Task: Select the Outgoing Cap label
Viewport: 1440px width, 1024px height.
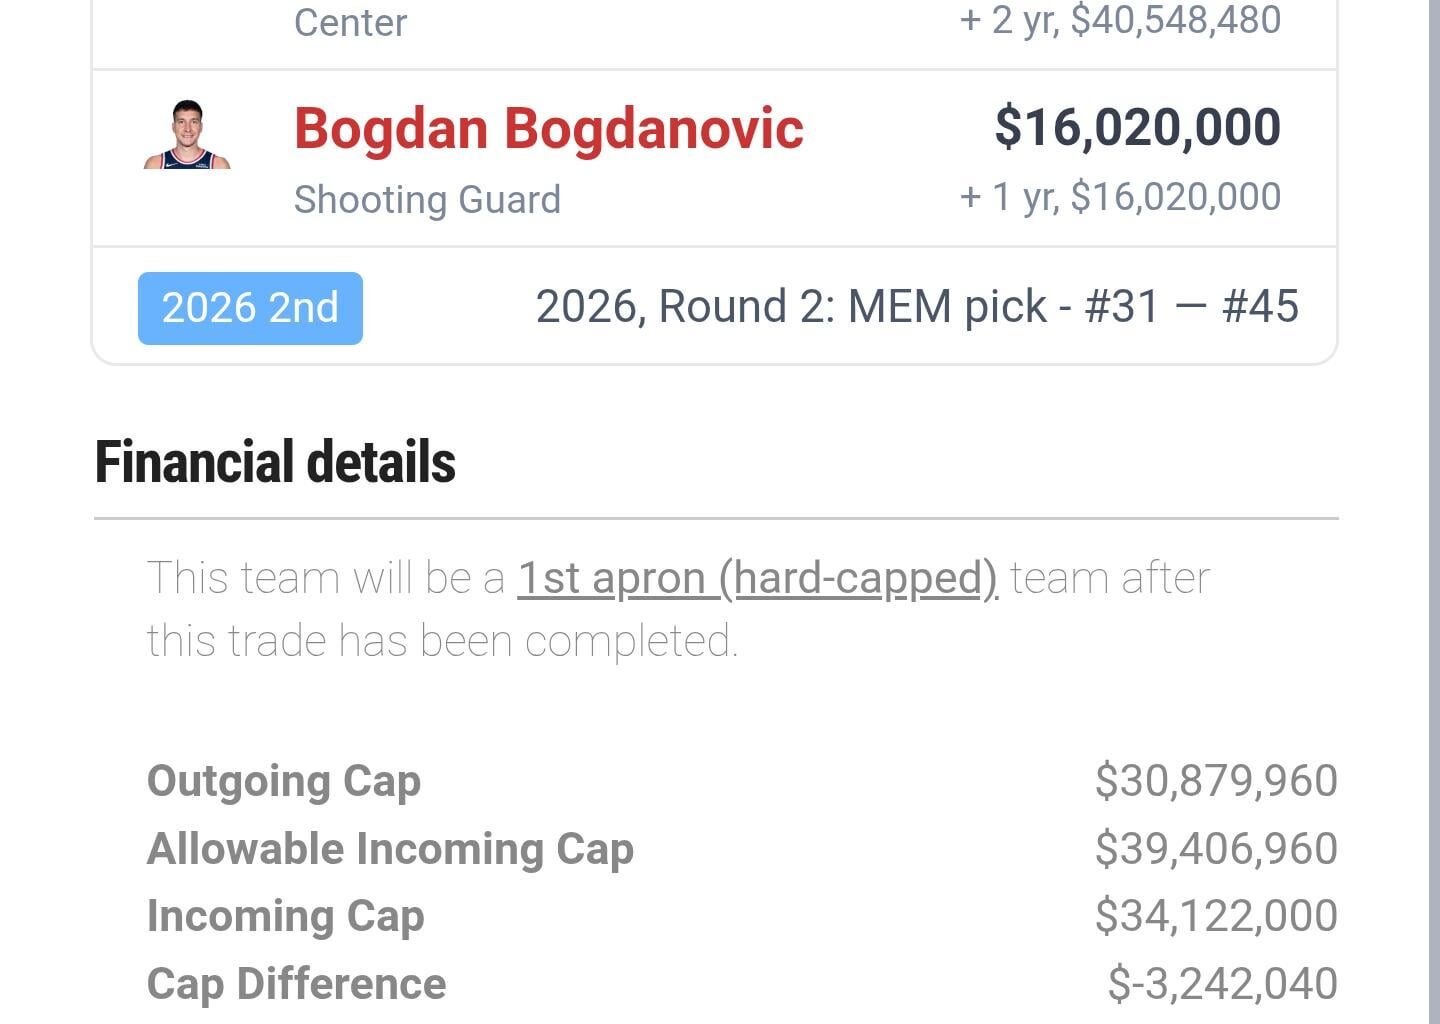Action: click(283, 782)
